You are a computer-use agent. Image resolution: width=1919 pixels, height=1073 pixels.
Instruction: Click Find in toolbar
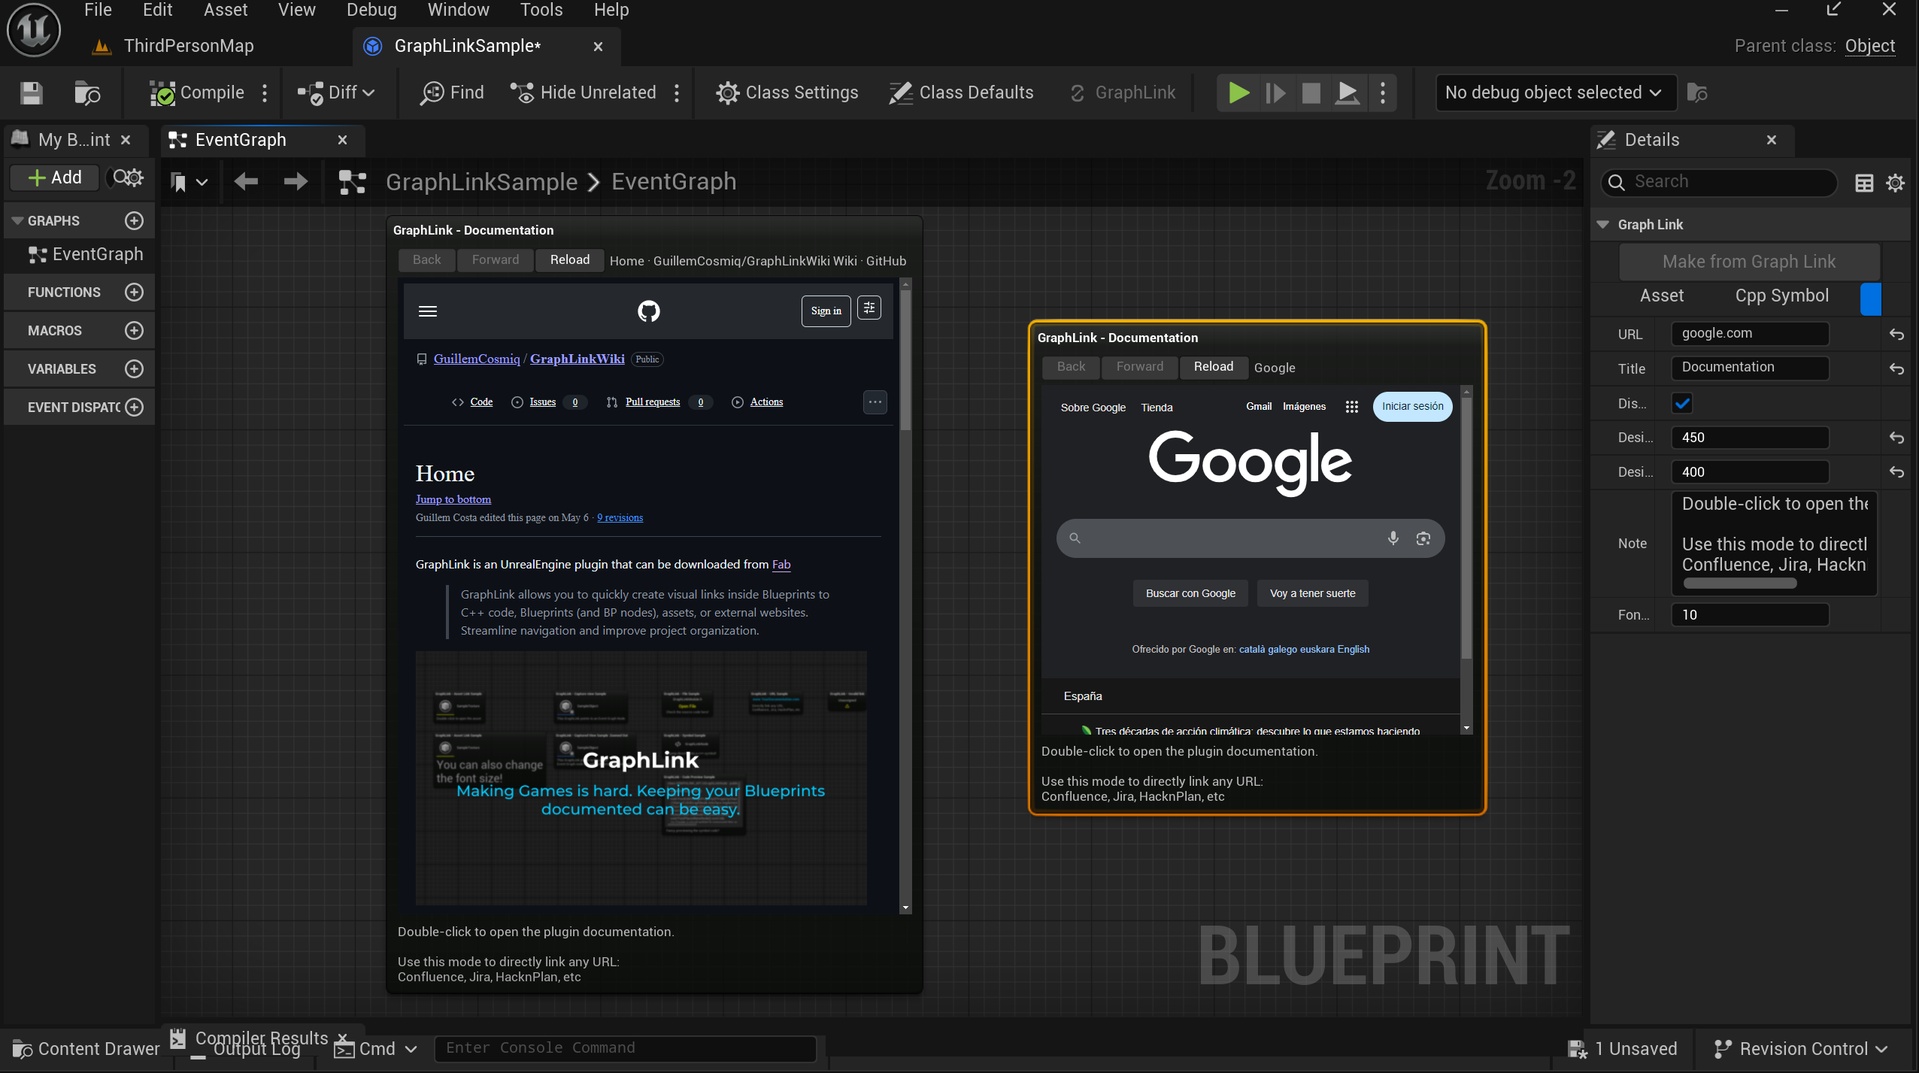coord(452,93)
